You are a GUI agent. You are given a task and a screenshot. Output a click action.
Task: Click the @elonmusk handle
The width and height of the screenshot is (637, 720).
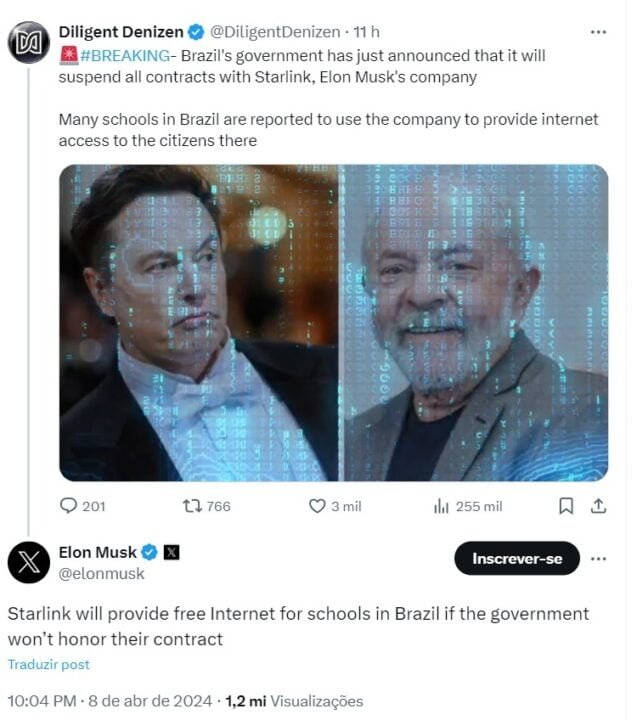(102, 574)
